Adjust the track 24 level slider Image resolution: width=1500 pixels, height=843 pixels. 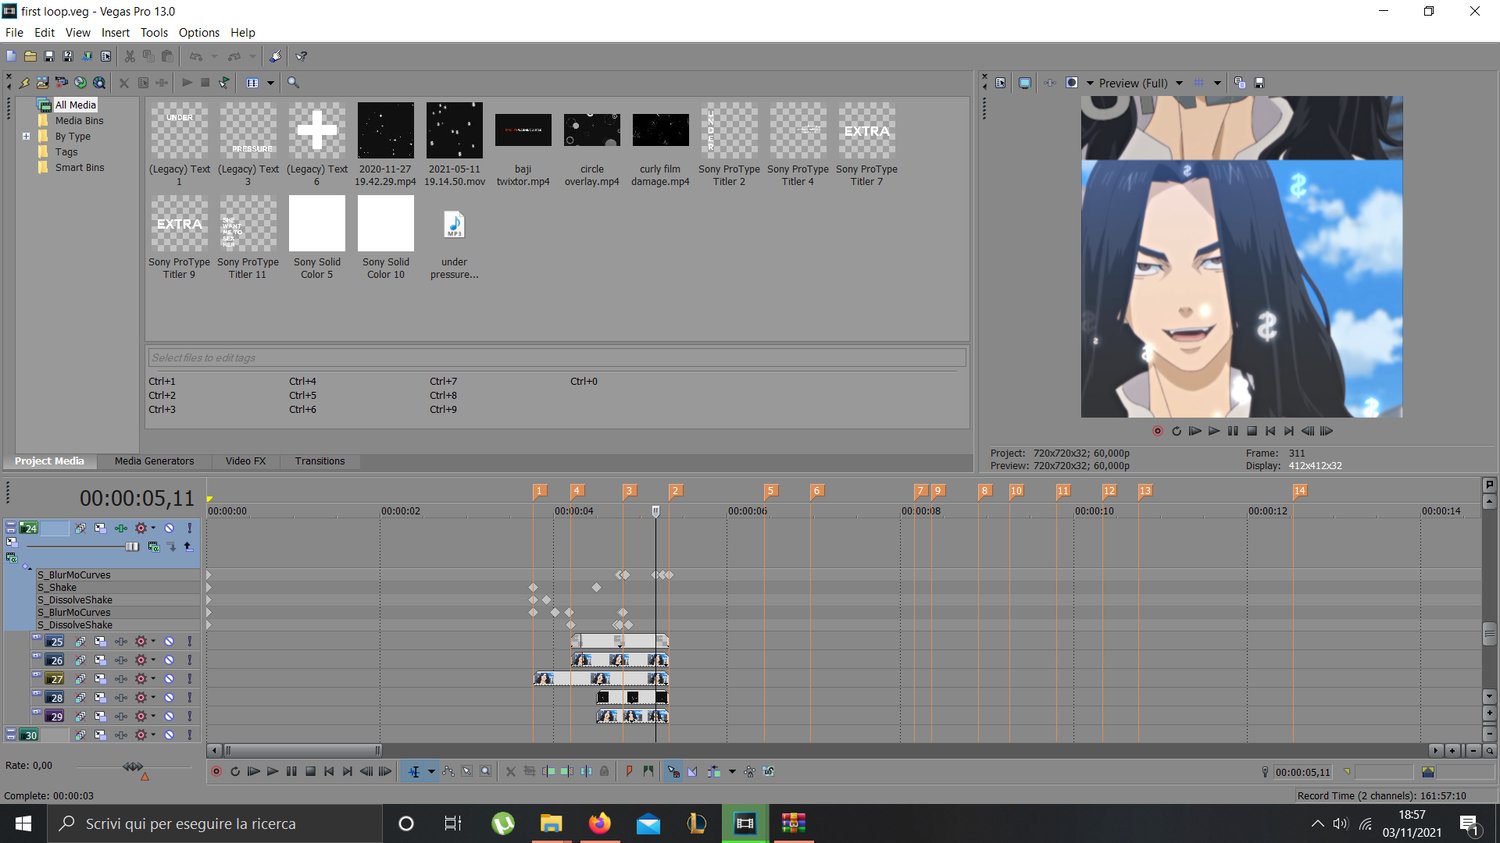click(x=132, y=546)
